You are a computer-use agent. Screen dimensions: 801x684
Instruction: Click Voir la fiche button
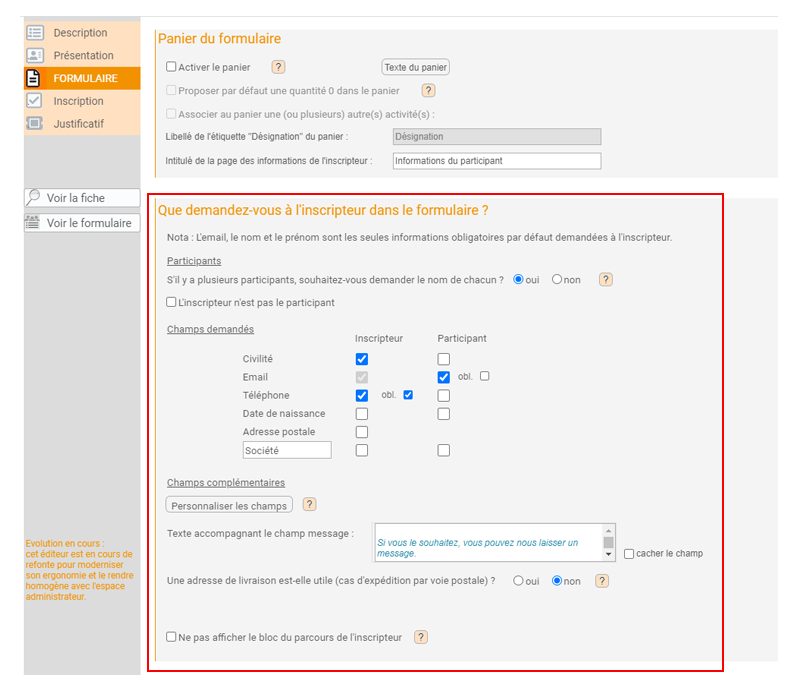pos(82,198)
